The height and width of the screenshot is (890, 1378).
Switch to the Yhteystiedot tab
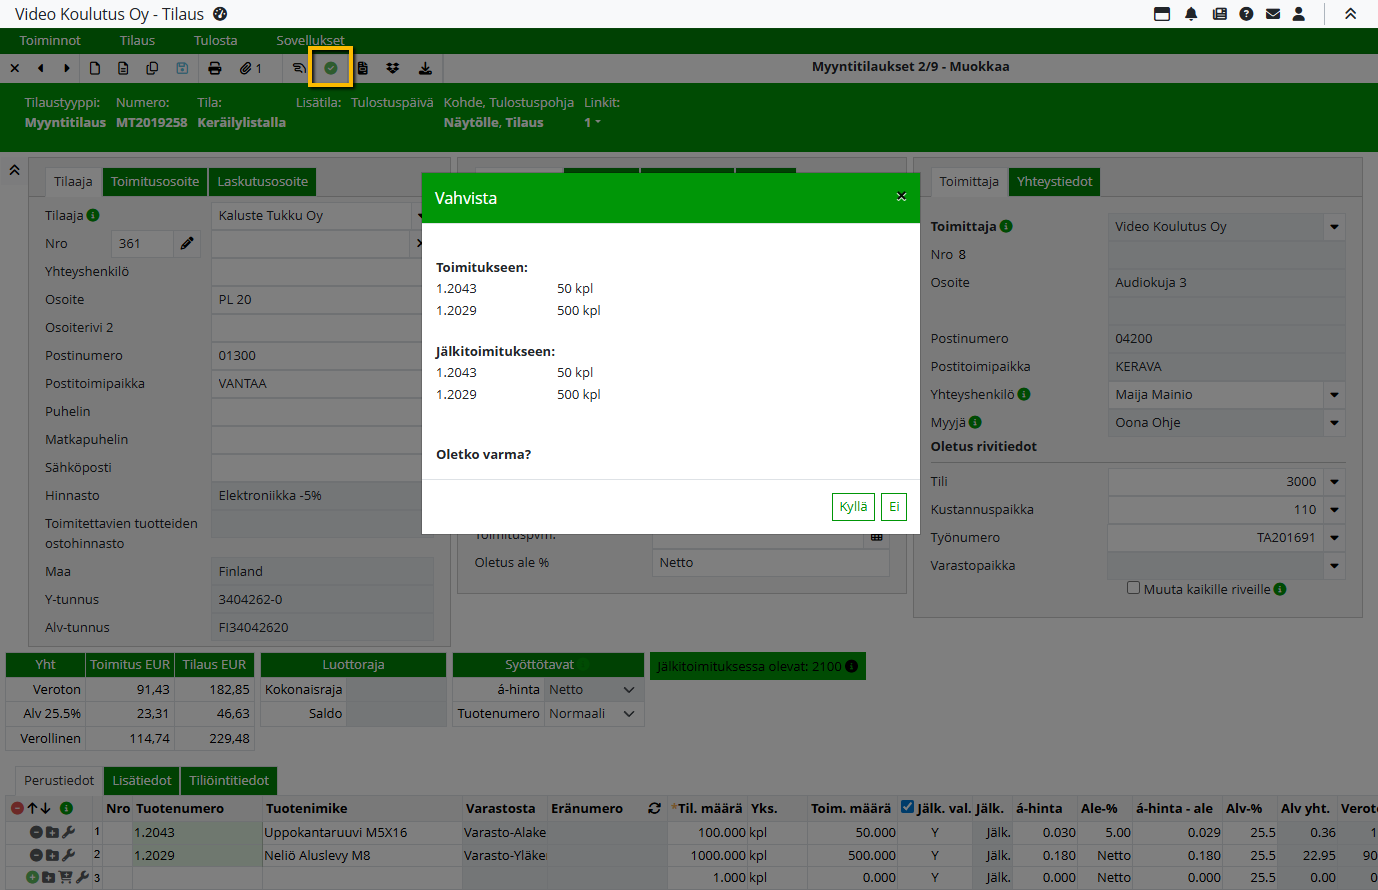[x=1054, y=181]
